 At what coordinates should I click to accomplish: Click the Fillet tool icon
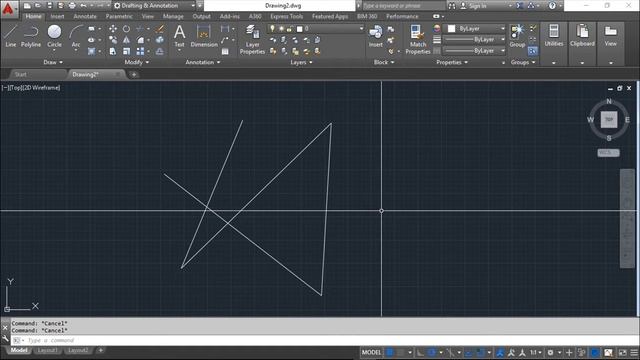(x=140, y=40)
